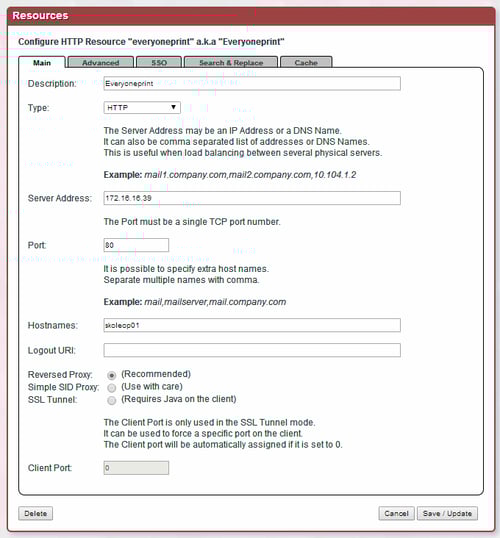Click the Save / Update button

447,513
